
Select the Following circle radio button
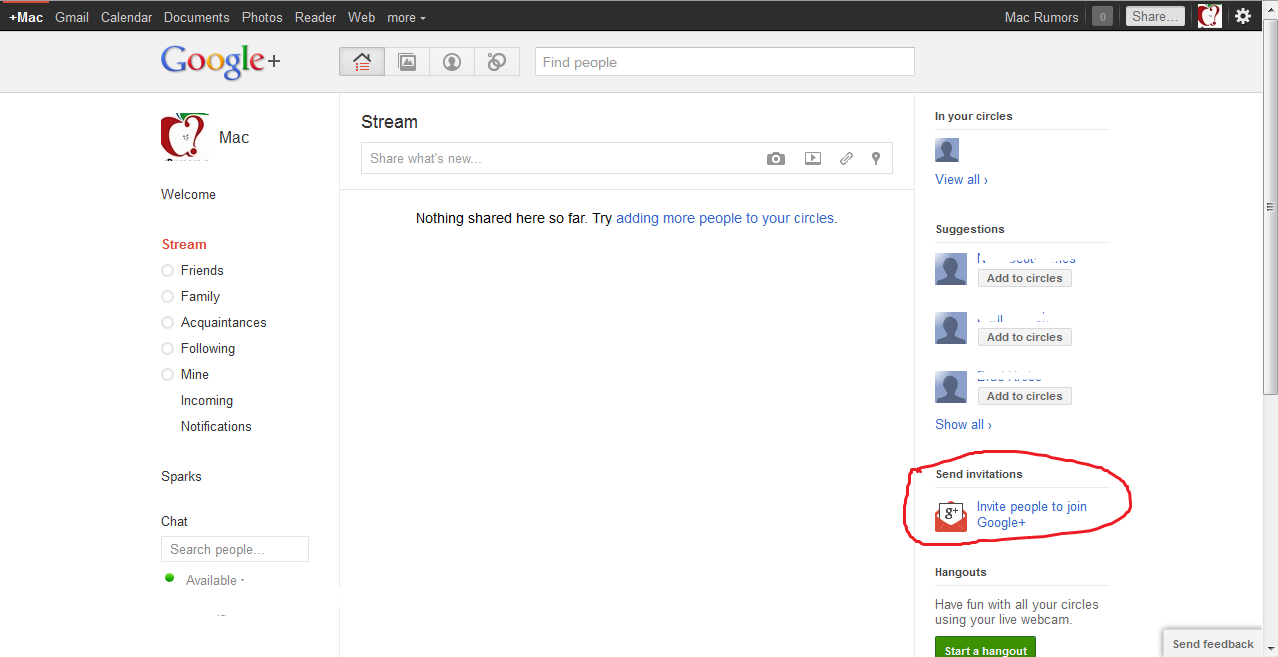(x=167, y=348)
